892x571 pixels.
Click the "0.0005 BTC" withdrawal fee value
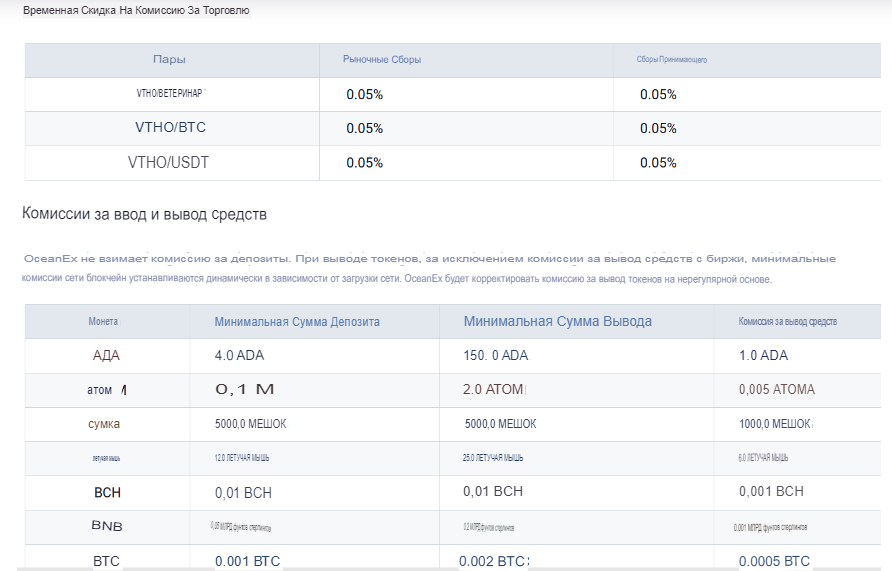pyautogui.click(x=774, y=561)
